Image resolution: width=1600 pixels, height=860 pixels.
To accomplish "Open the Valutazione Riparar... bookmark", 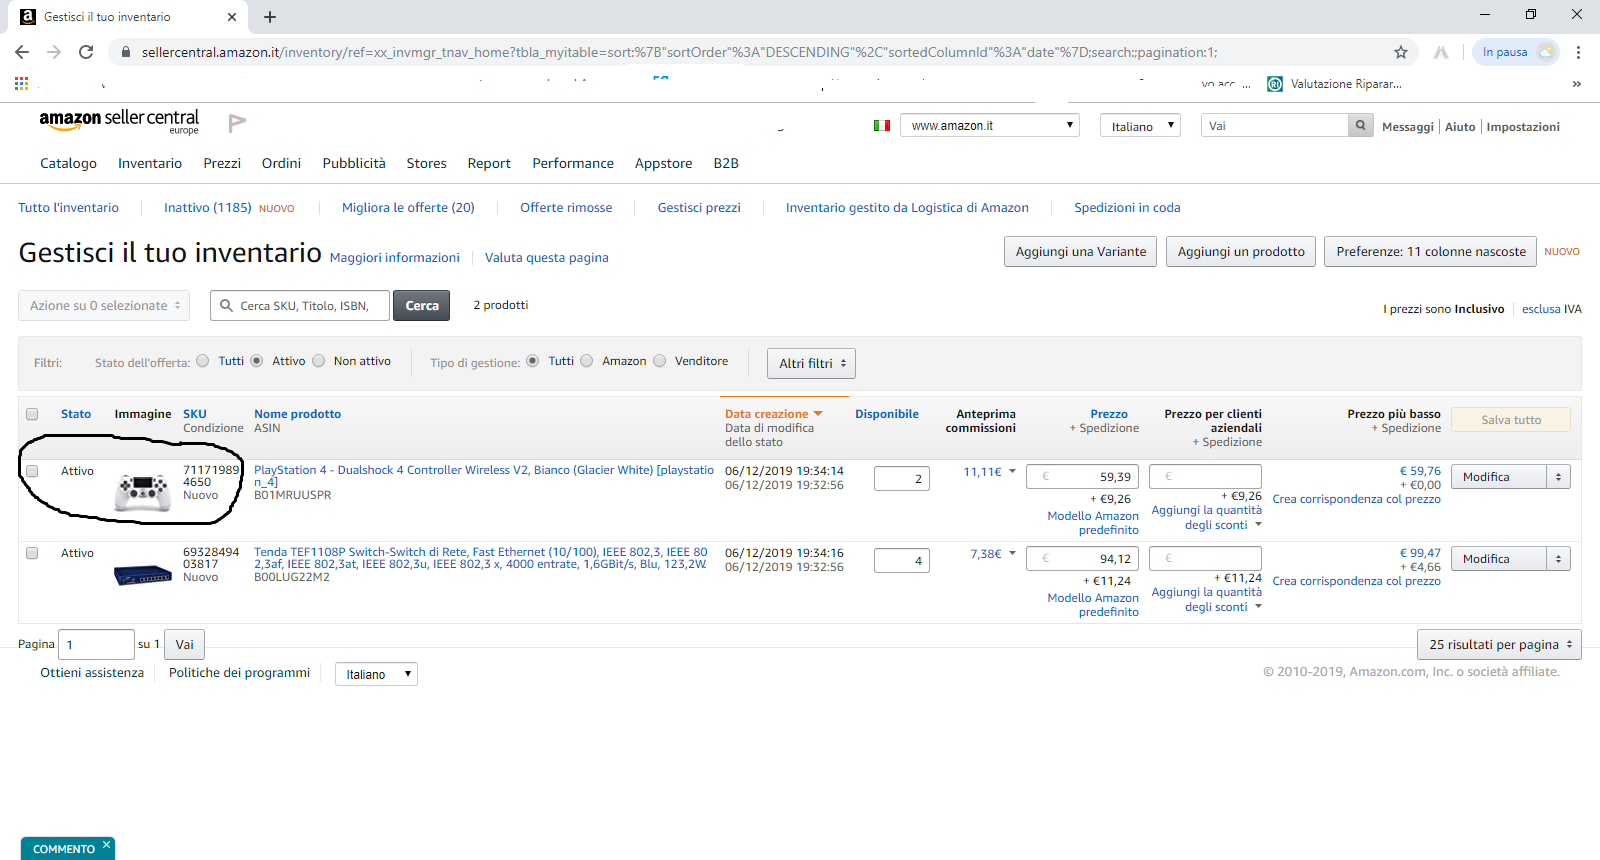I will (x=1334, y=84).
